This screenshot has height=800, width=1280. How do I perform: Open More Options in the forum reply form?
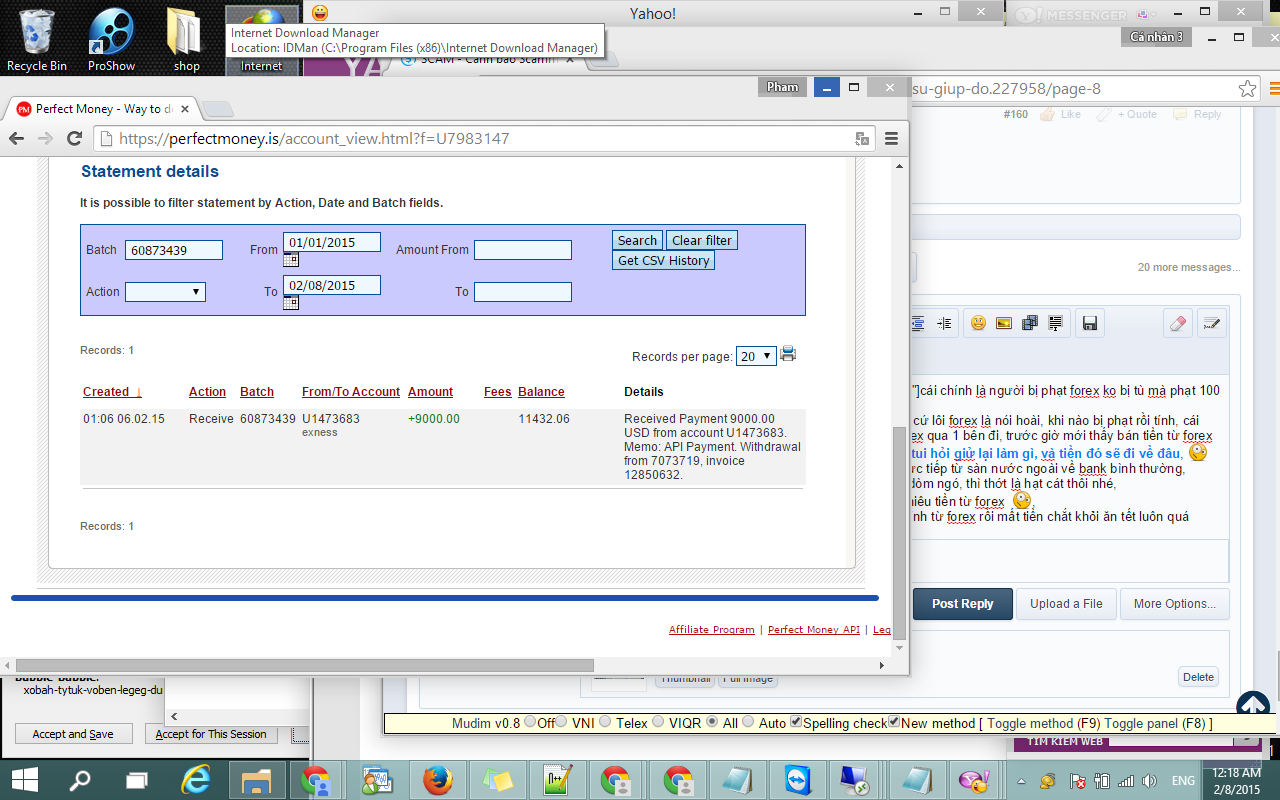(x=1175, y=604)
